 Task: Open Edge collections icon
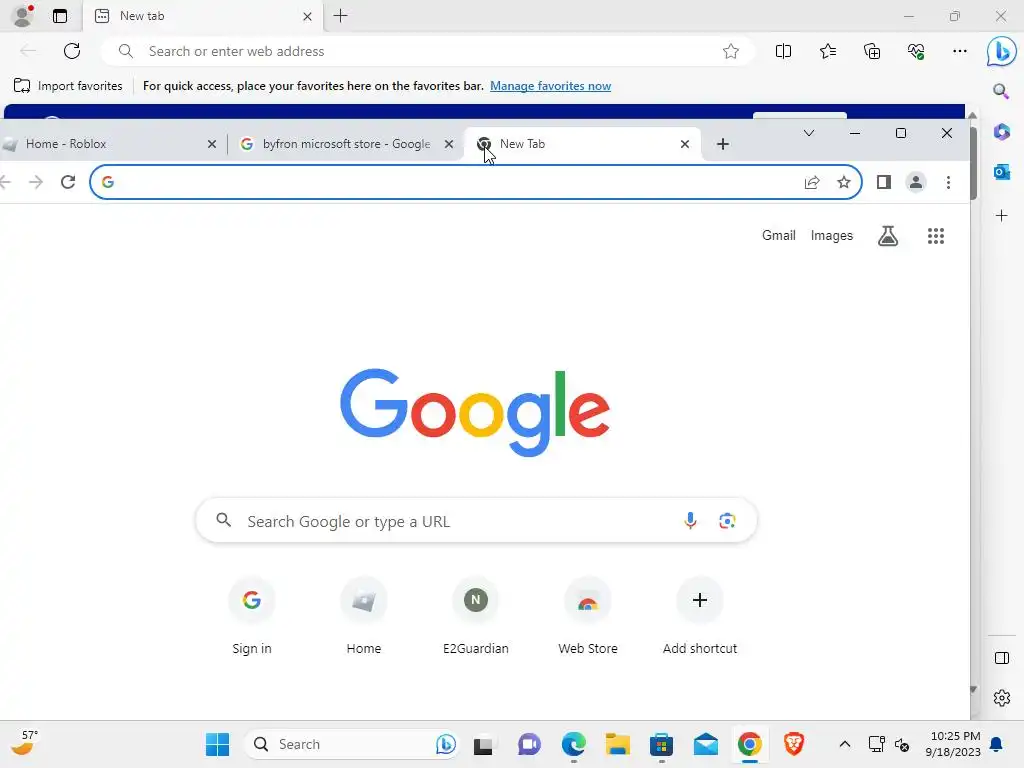pyautogui.click(x=872, y=51)
